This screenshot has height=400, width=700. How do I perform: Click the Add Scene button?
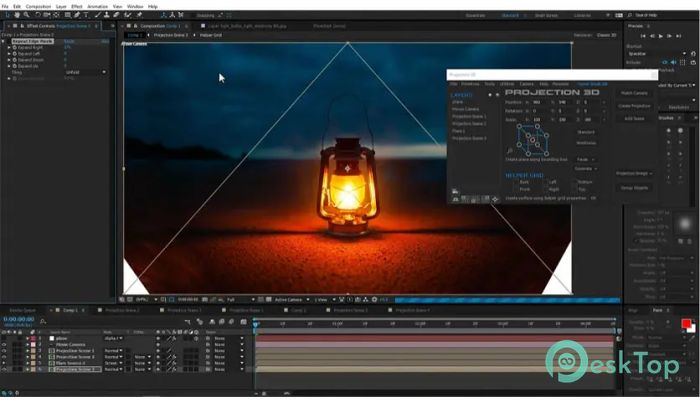(x=634, y=119)
